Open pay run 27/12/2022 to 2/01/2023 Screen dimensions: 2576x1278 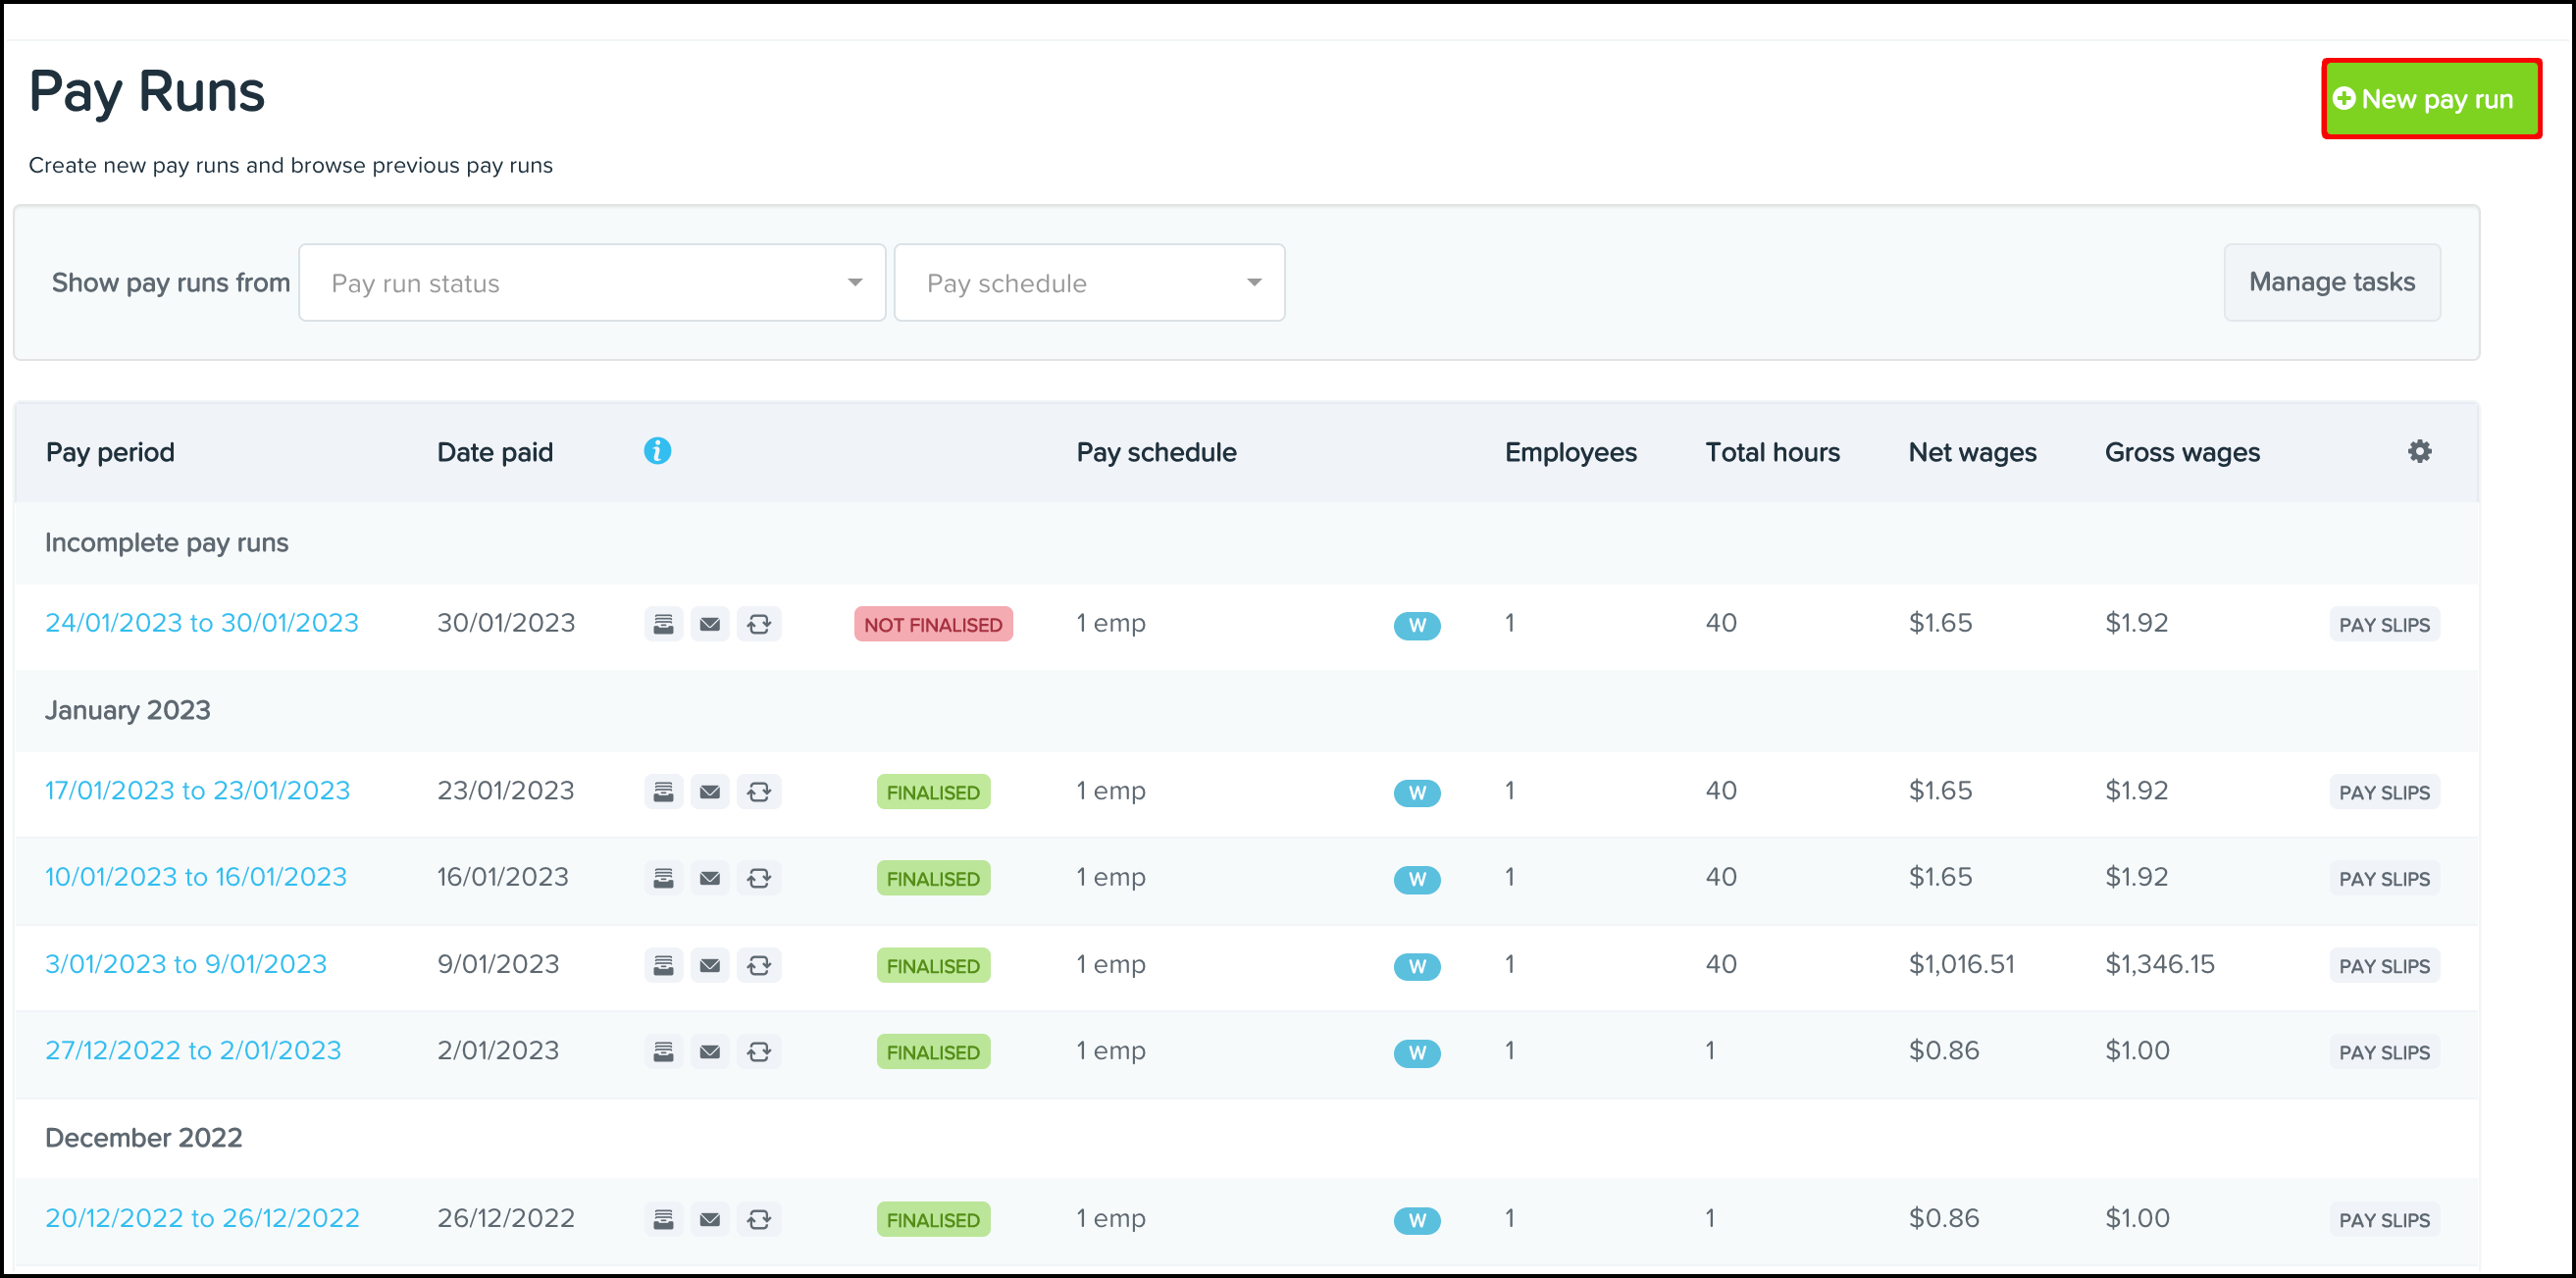(193, 1050)
